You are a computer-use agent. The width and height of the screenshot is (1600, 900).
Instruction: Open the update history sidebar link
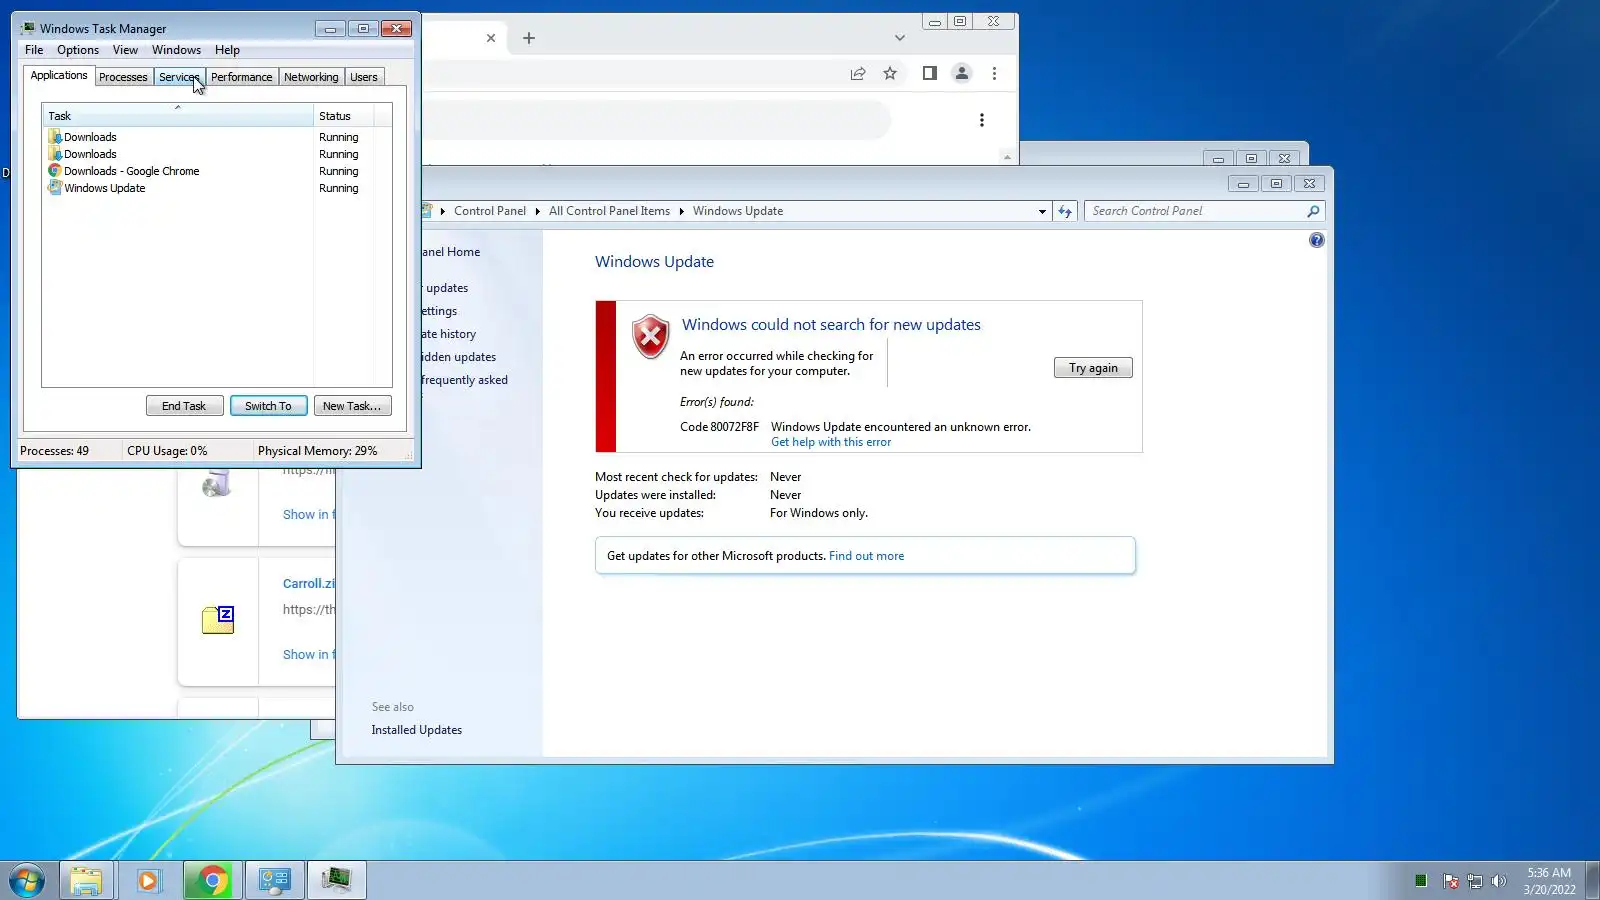coord(448,334)
